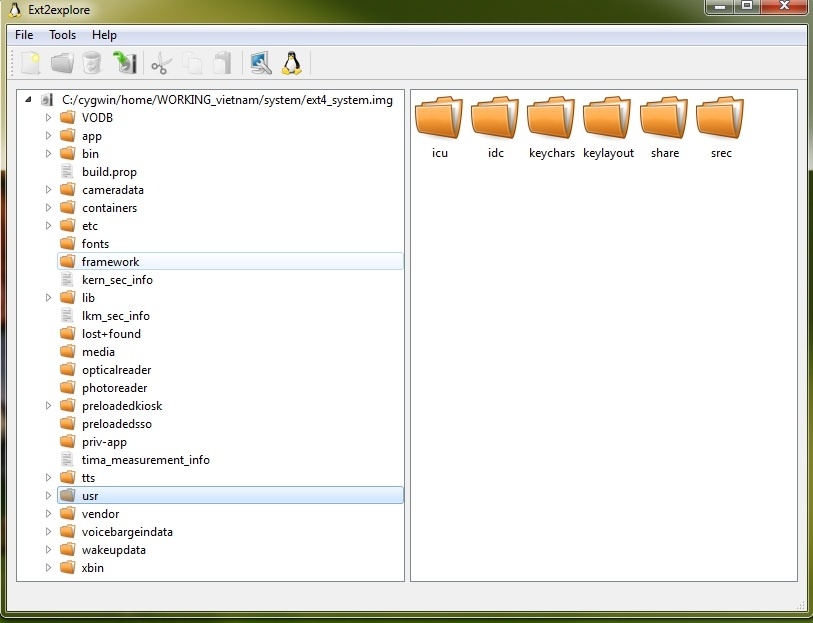This screenshot has height=623, width=813.
Task: Close the Ext2explore window
Action: click(784, 6)
